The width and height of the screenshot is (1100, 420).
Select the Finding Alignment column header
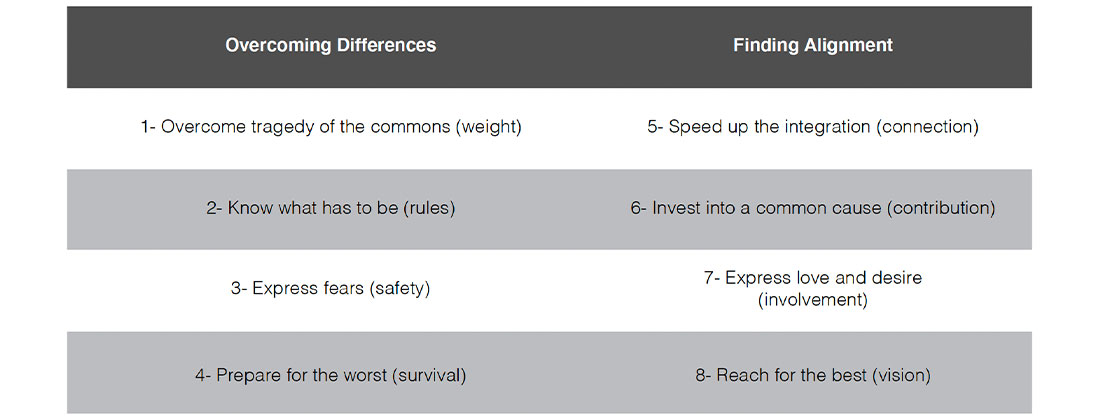click(813, 46)
